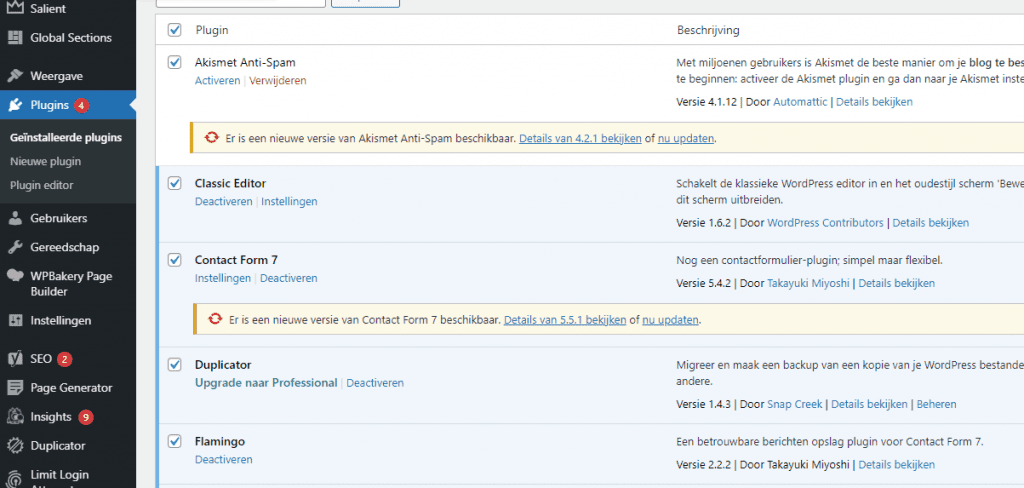Uncheck the Flamingo plugin checkbox
The width and height of the screenshot is (1024, 488).
174,442
